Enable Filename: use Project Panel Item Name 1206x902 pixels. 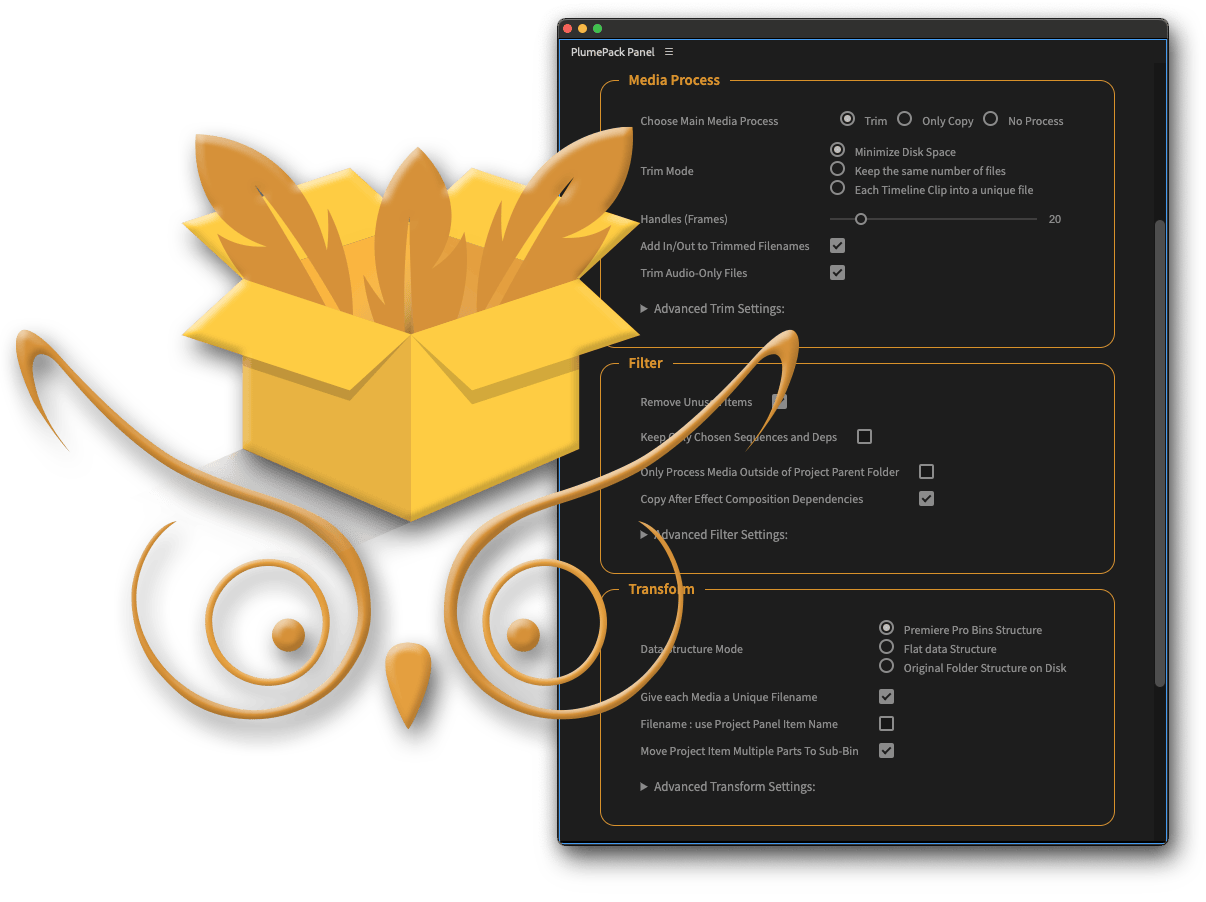(x=886, y=724)
